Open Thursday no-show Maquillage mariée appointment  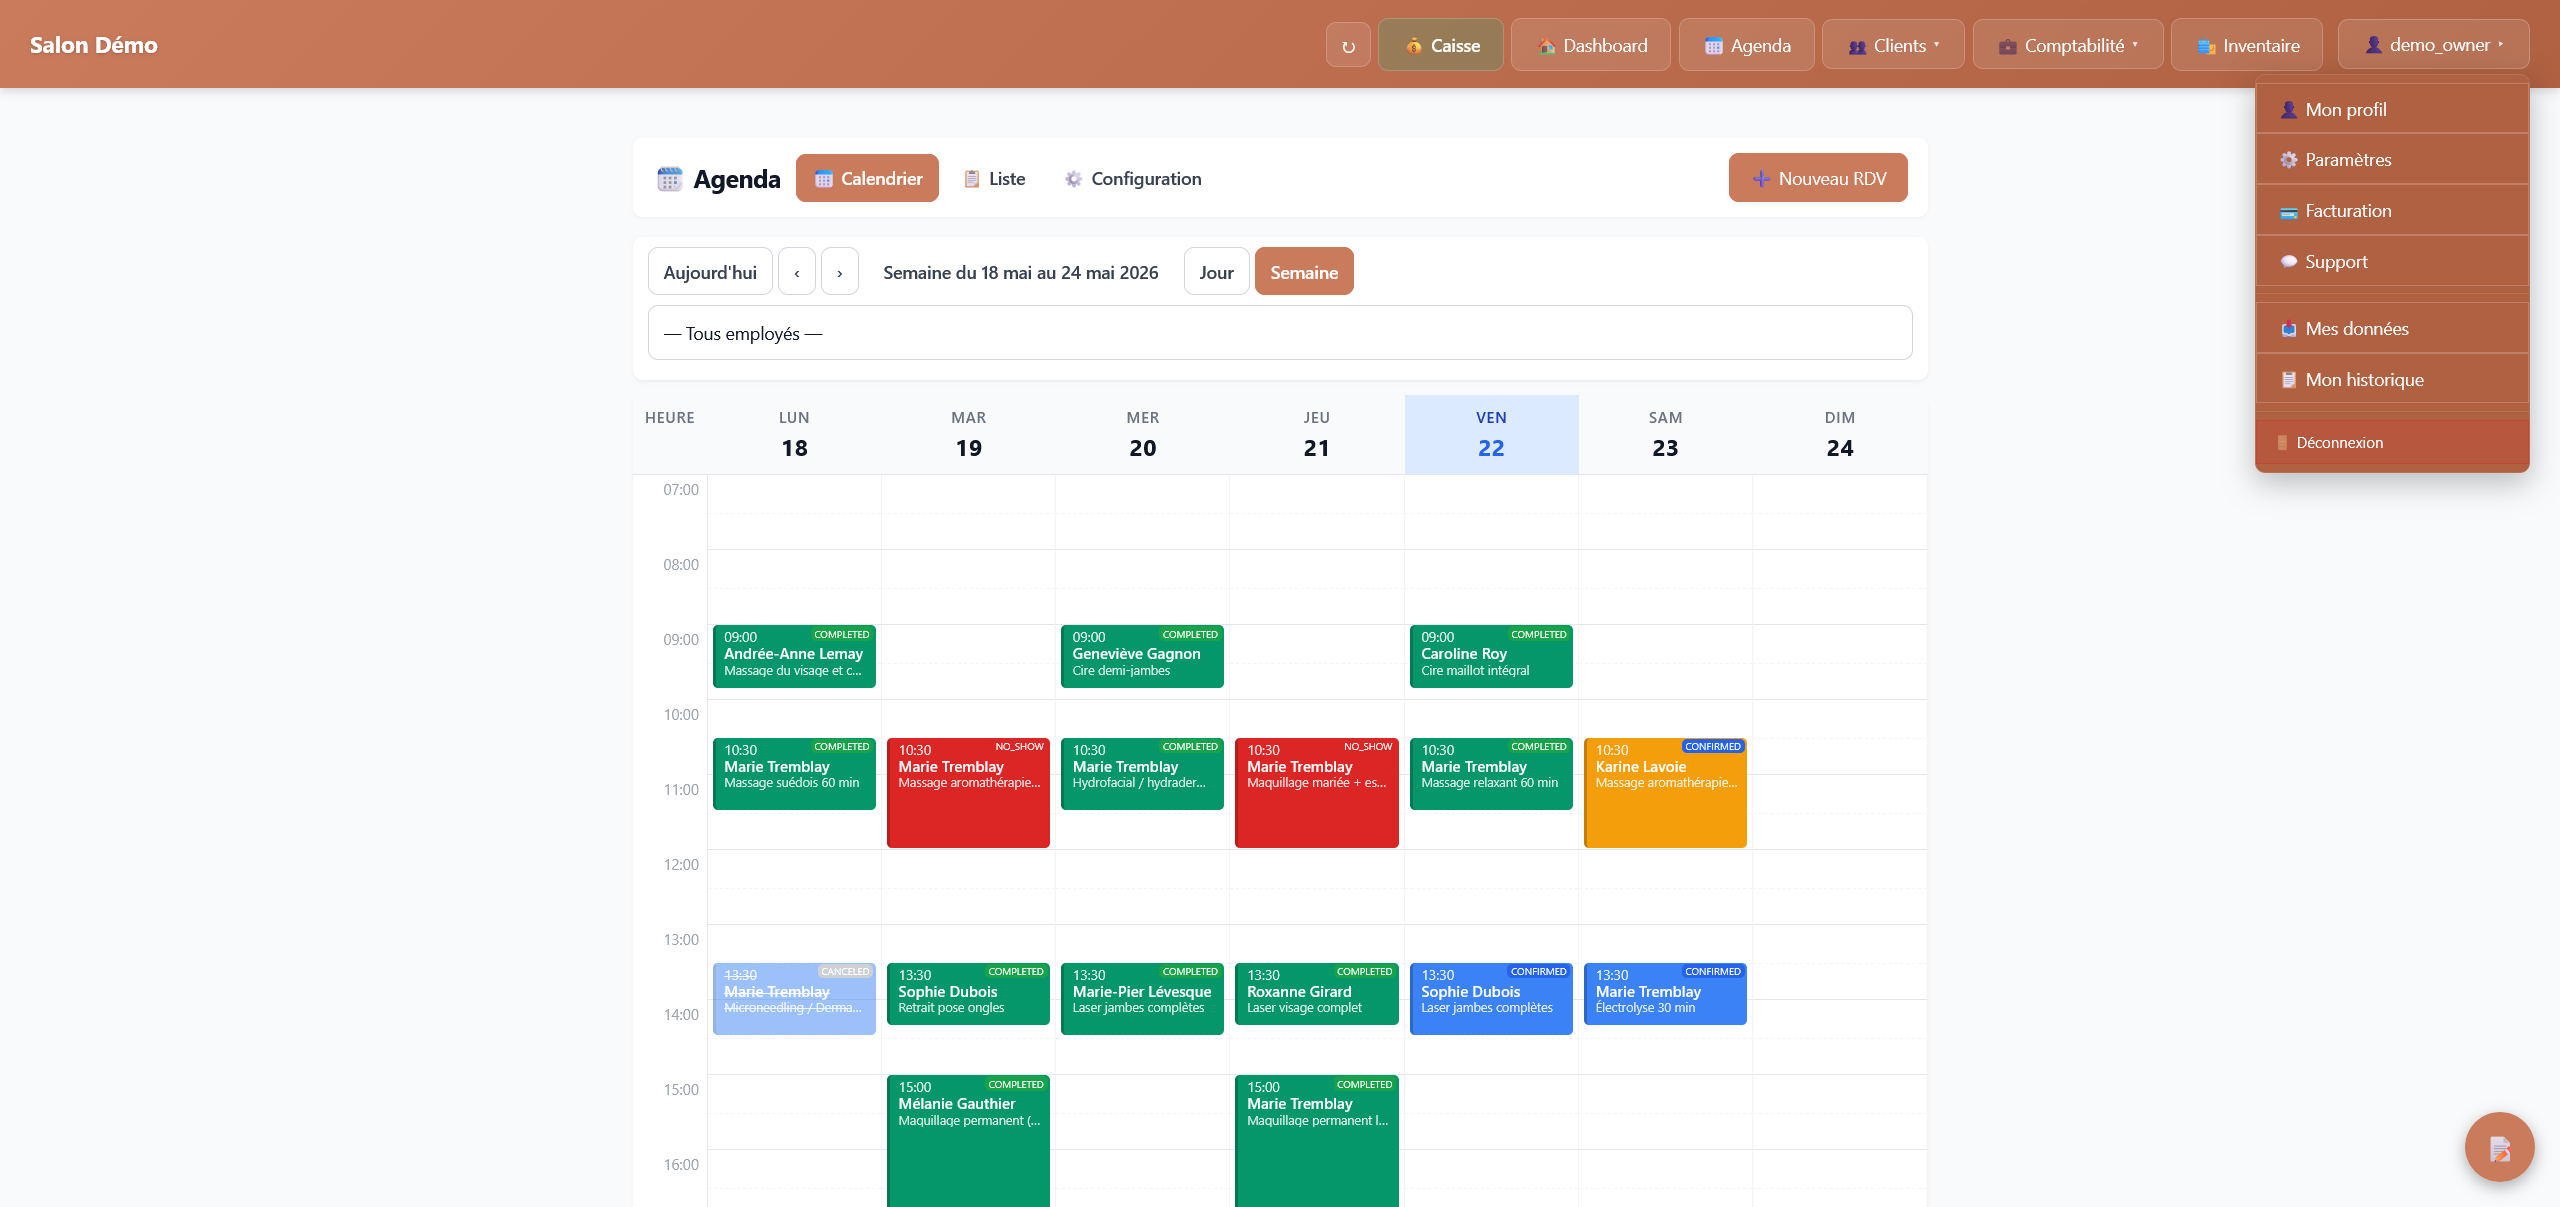click(1317, 792)
